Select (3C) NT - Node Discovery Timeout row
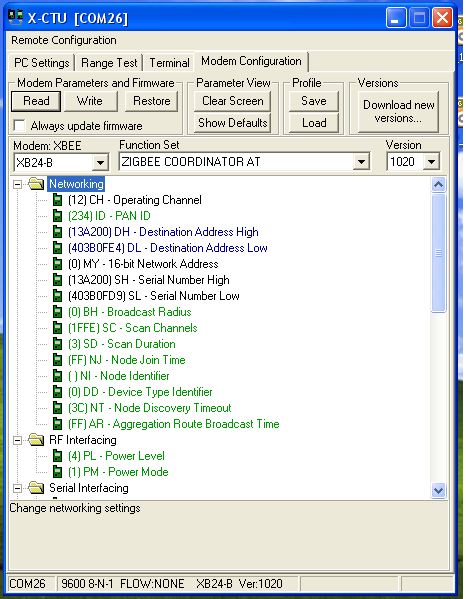 (149, 408)
